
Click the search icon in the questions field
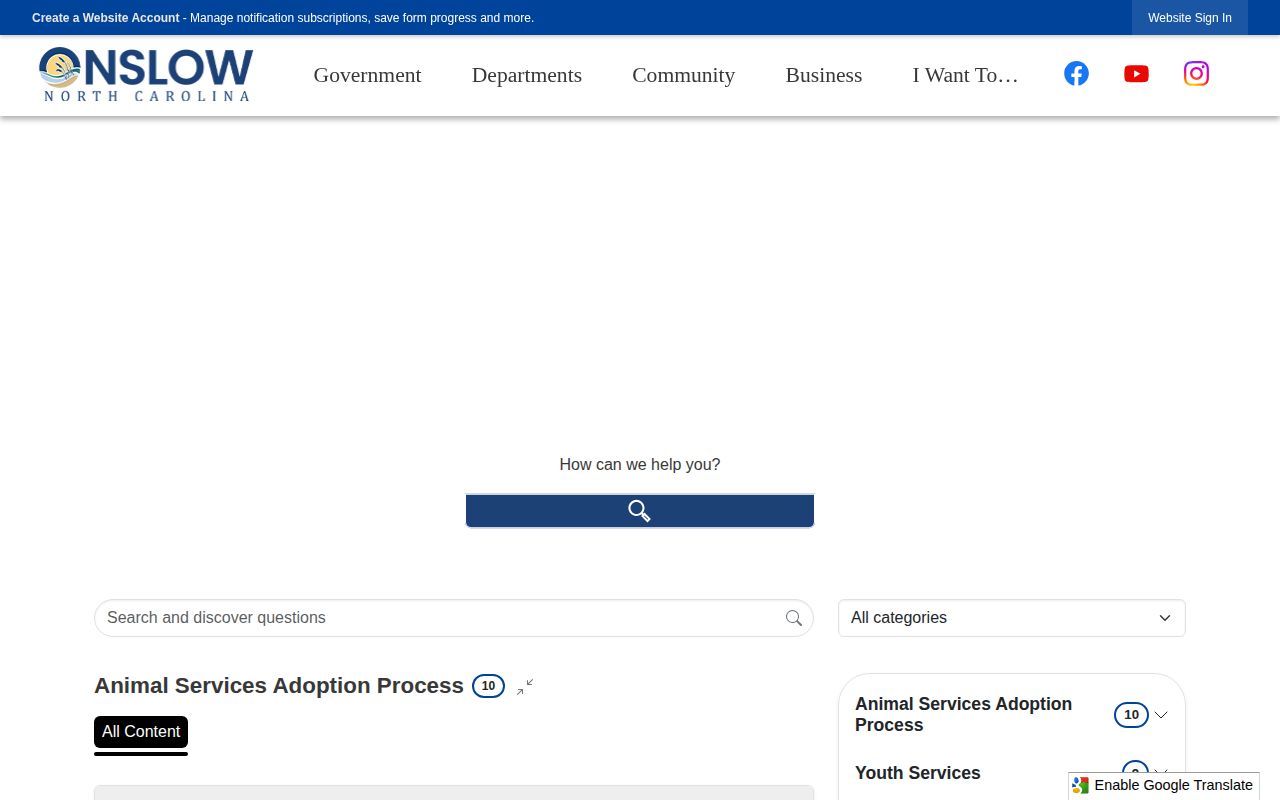tap(794, 618)
